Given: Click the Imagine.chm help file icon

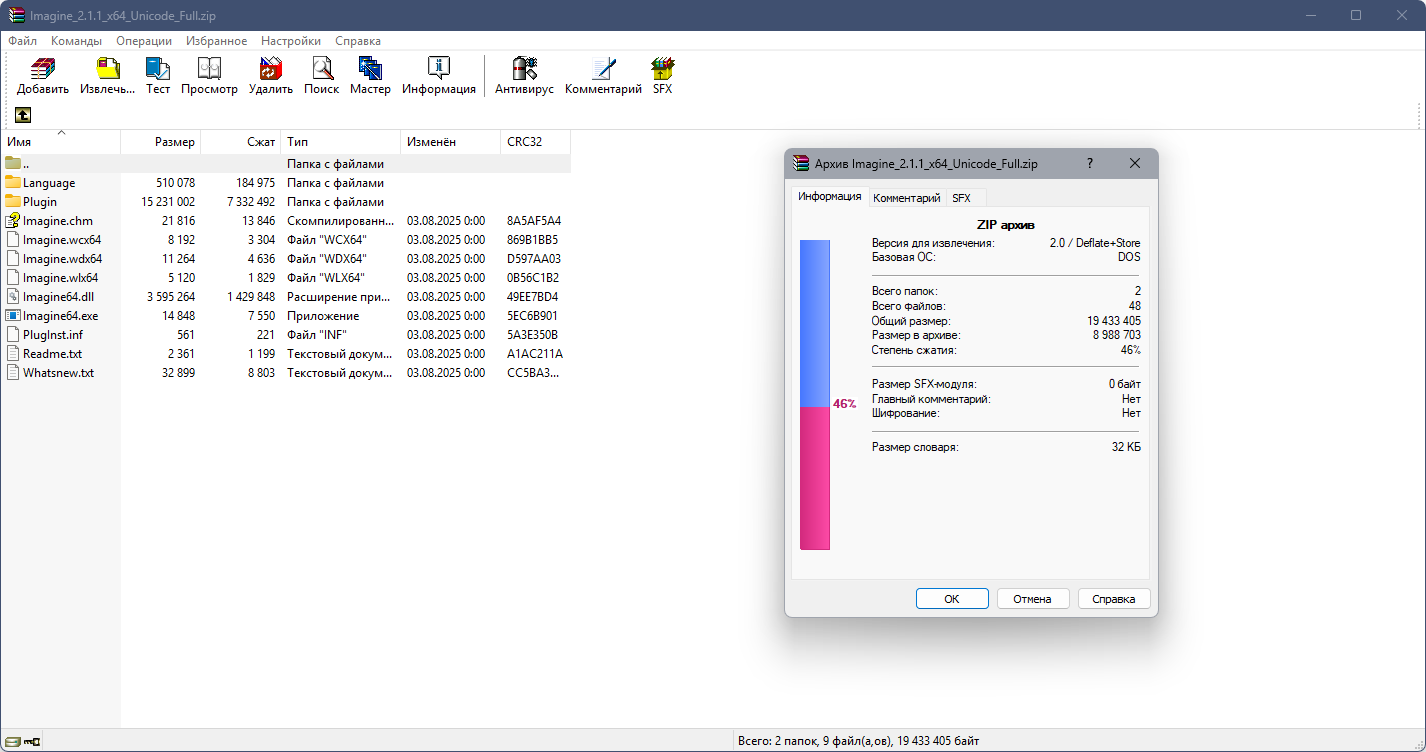Looking at the screenshot, I should coord(13,220).
